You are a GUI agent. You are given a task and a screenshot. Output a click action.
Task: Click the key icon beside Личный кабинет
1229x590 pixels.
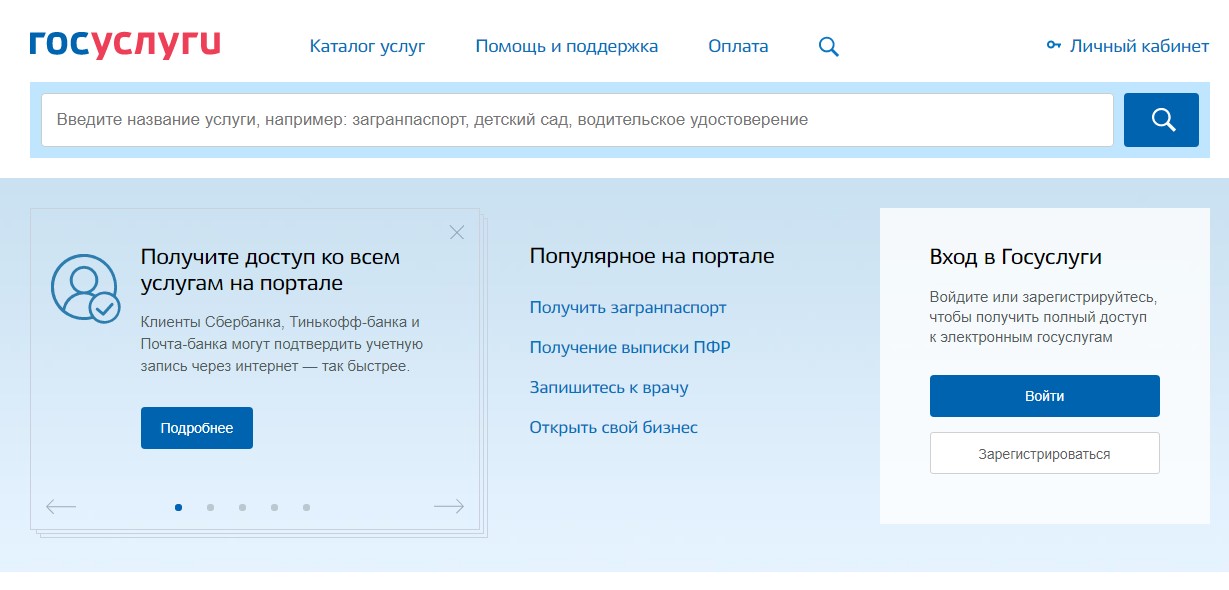coord(1054,46)
